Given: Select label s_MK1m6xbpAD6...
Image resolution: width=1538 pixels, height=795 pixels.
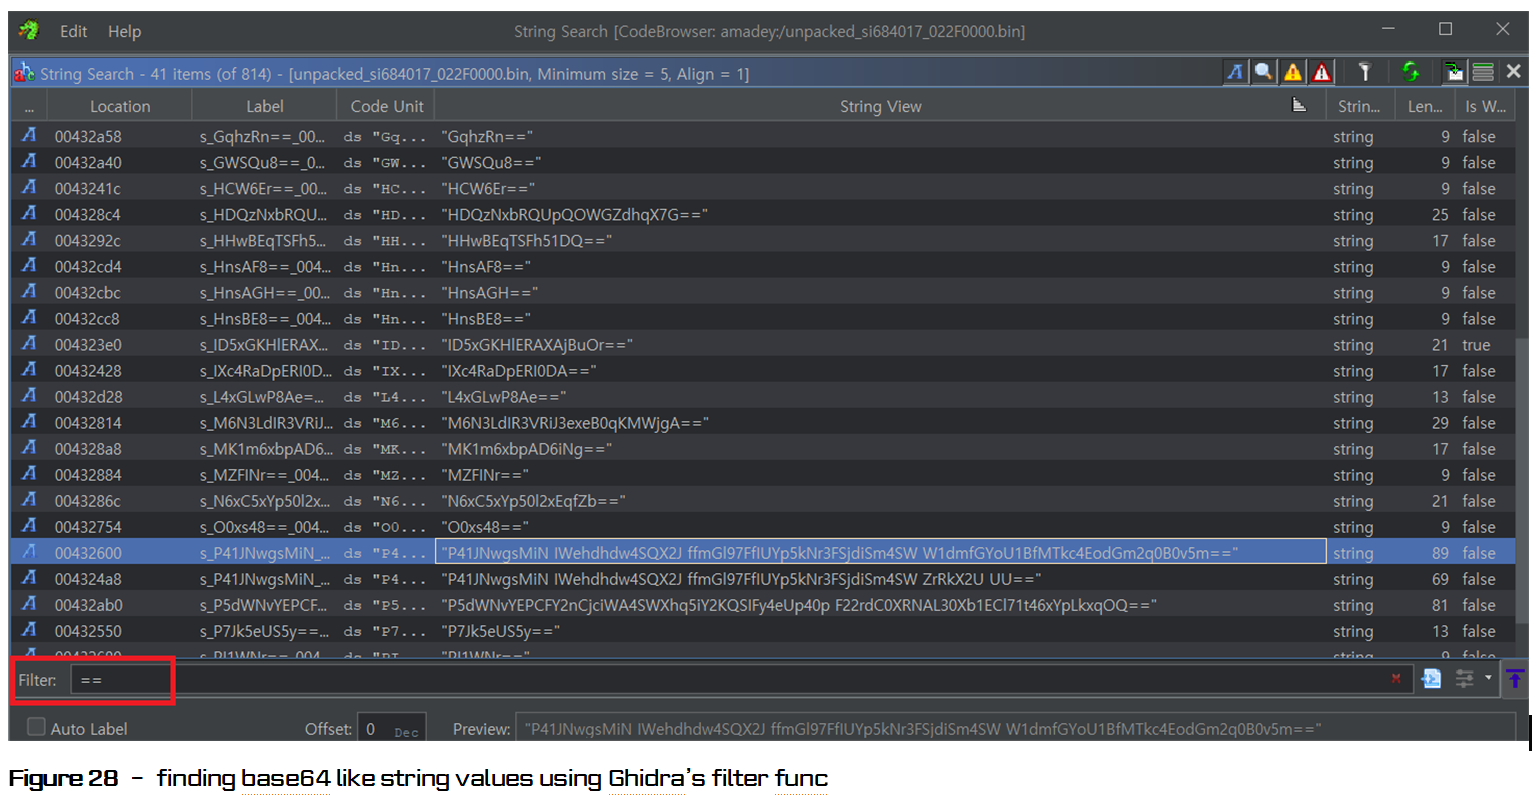Looking at the screenshot, I should [266, 449].
